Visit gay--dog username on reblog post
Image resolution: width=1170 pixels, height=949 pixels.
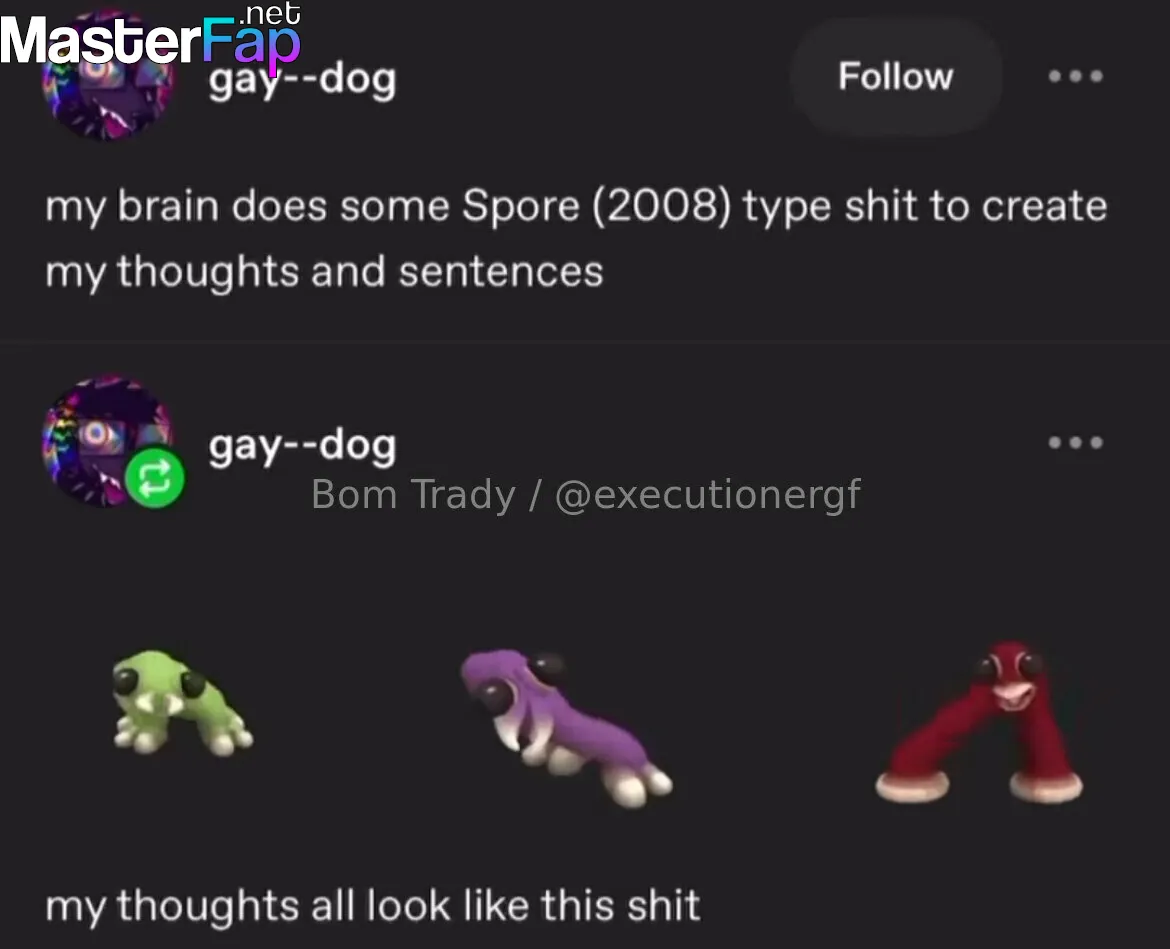[x=302, y=446]
